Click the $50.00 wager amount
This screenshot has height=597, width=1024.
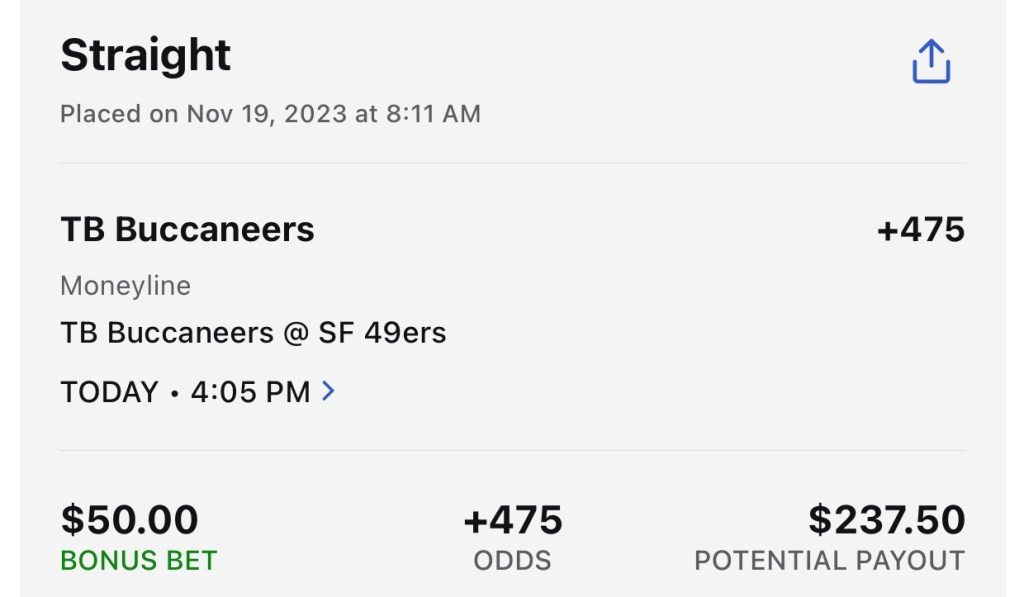[130, 520]
